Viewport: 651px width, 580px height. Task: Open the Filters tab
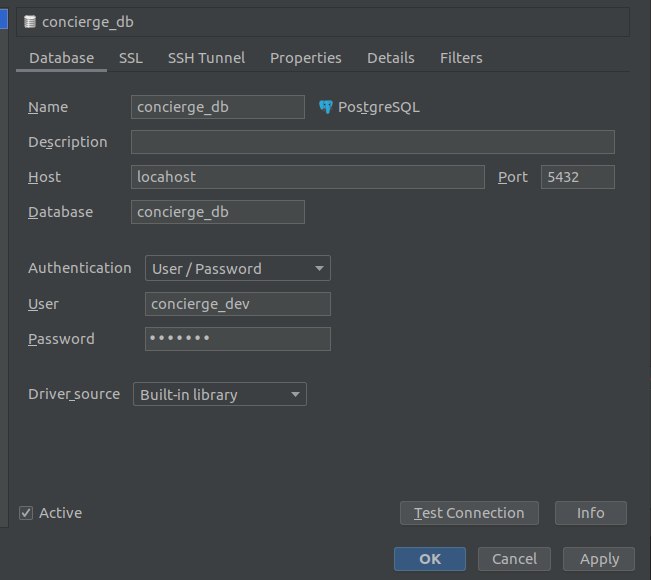(x=461, y=58)
